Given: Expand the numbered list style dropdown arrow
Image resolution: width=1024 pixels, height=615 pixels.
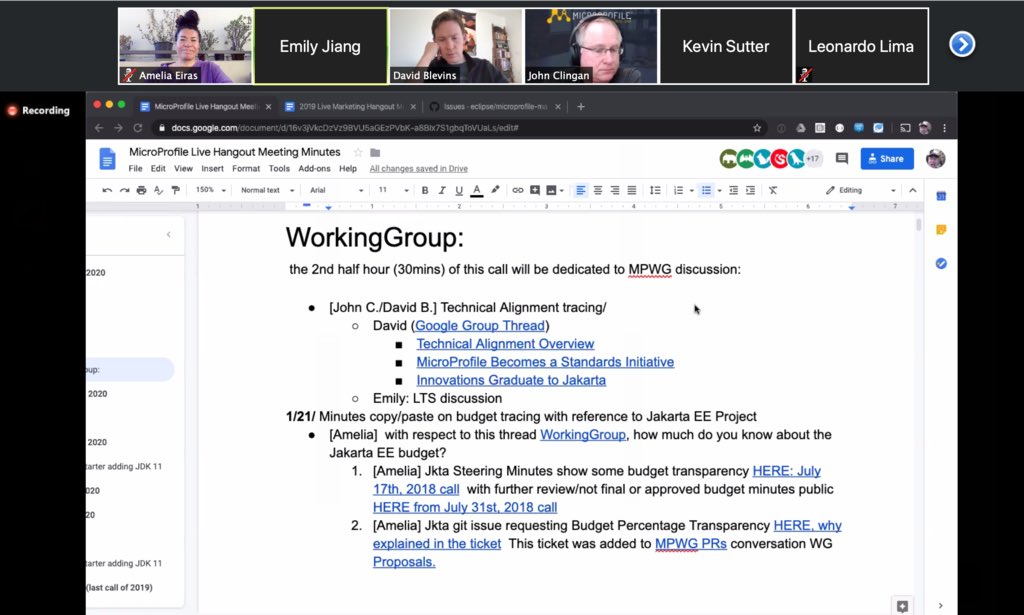Looking at the screenshot, I should tap(692, 190).
